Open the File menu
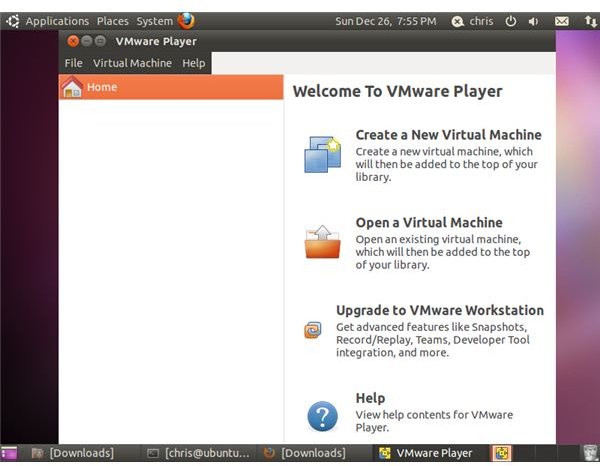The width and height of the screenshot is (600, 466). point(73,63)
